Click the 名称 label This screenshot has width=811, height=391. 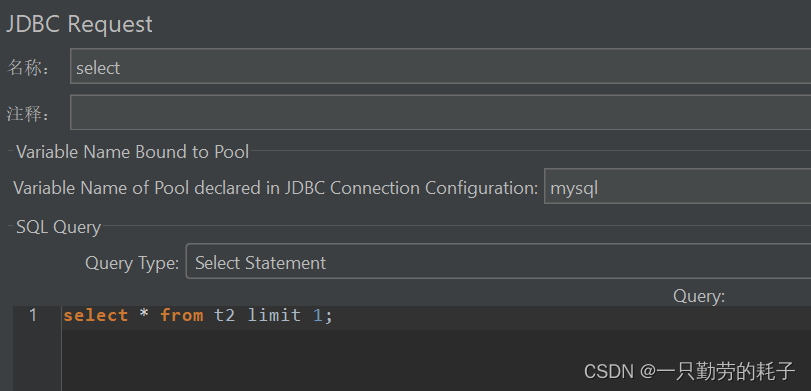(28, 68)
